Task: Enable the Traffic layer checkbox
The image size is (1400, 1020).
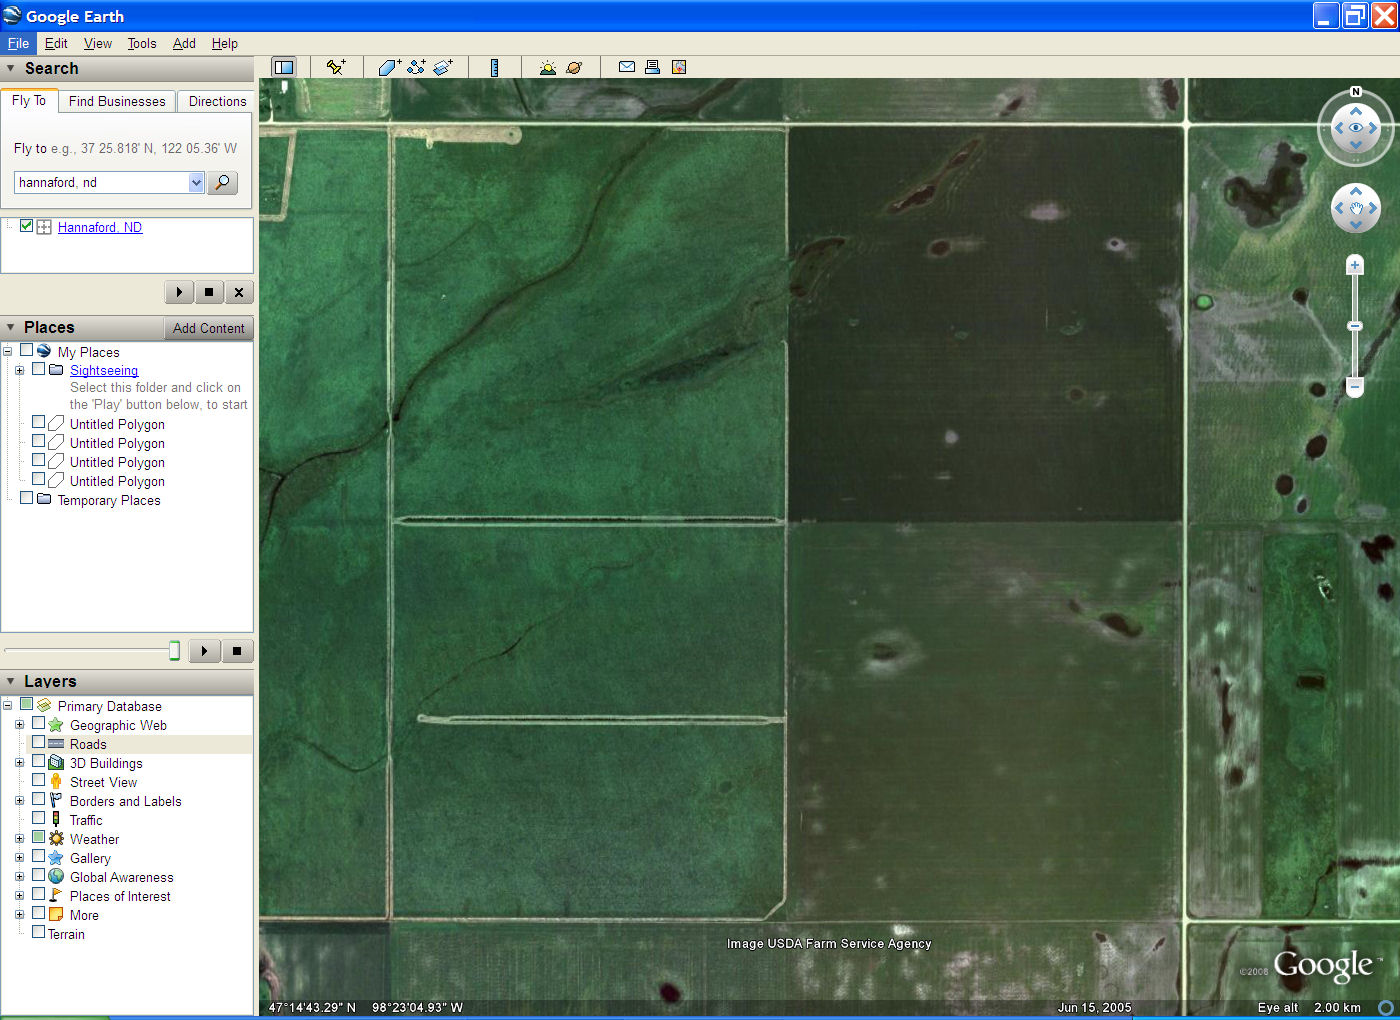Action: pyautogui.click(x=38, y=818)
